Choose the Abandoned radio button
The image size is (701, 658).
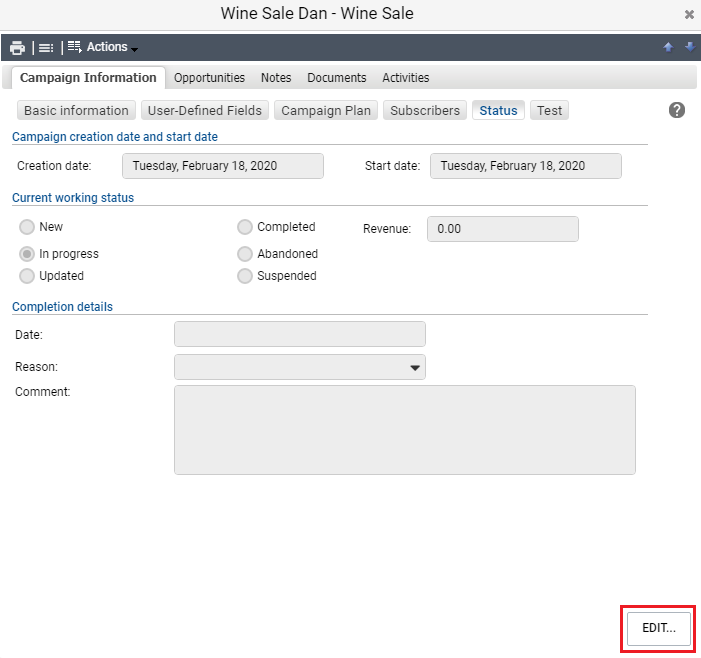pos(245,254)
